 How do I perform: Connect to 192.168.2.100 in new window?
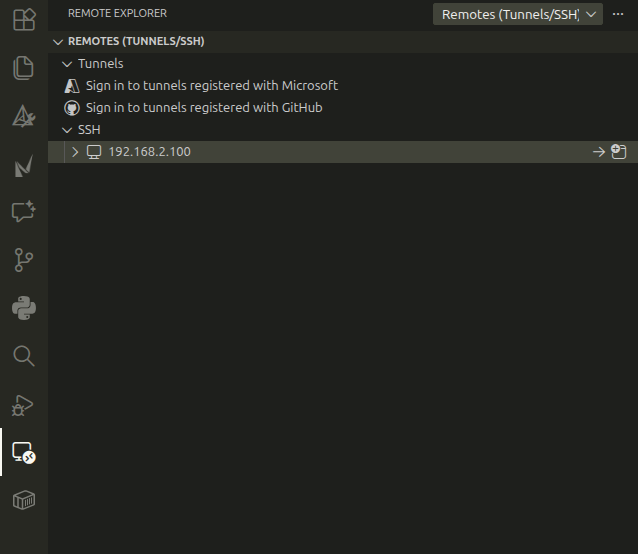click(619, 152)
